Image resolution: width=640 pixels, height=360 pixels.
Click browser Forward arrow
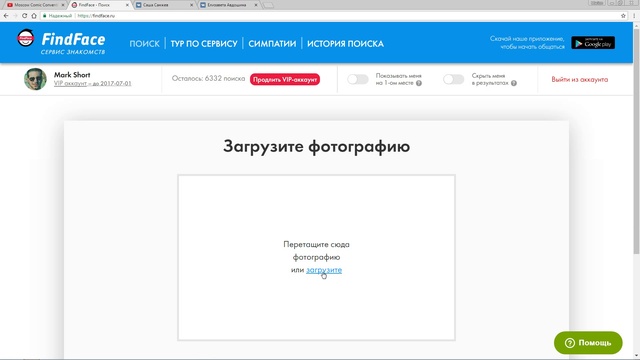[15, 16]
